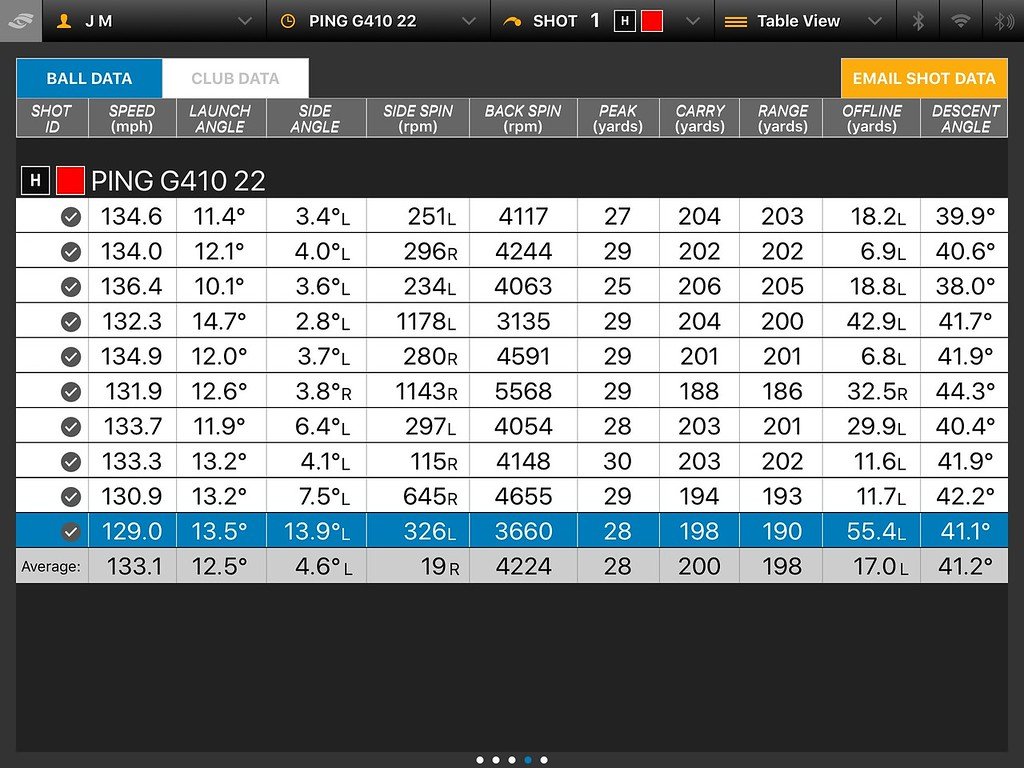Uncheck the shot with speed 136.4
This screenshot has width=1024, height=768.
71,287
